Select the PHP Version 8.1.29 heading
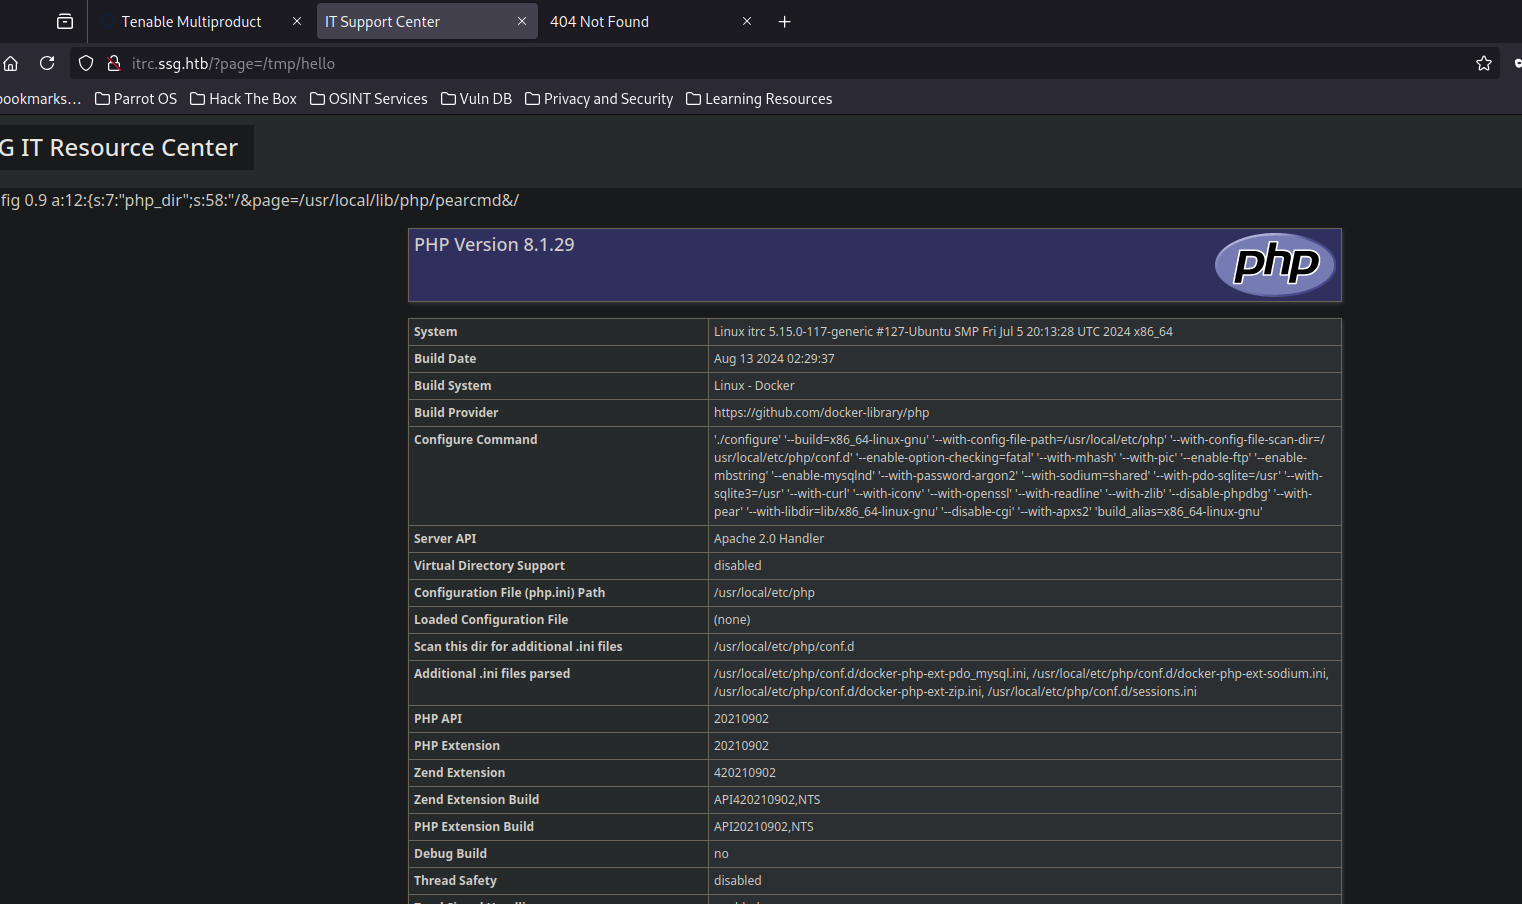This screenshot has width=1522, height=904. [494, 245]
